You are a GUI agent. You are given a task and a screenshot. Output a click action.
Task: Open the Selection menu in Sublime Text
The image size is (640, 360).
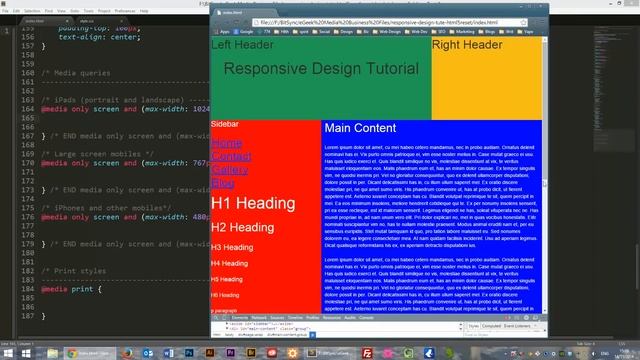(32, 11)
